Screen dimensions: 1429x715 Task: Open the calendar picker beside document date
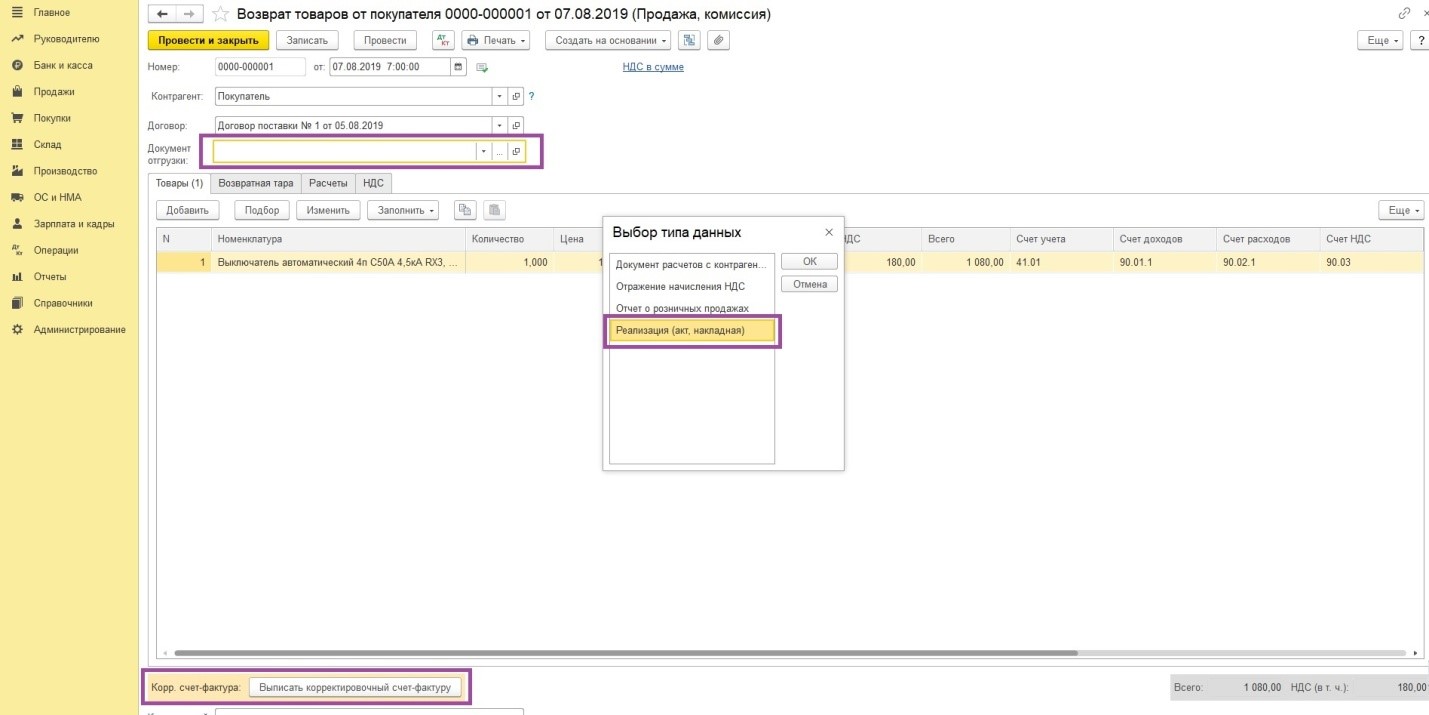click(x=459, y=67)
